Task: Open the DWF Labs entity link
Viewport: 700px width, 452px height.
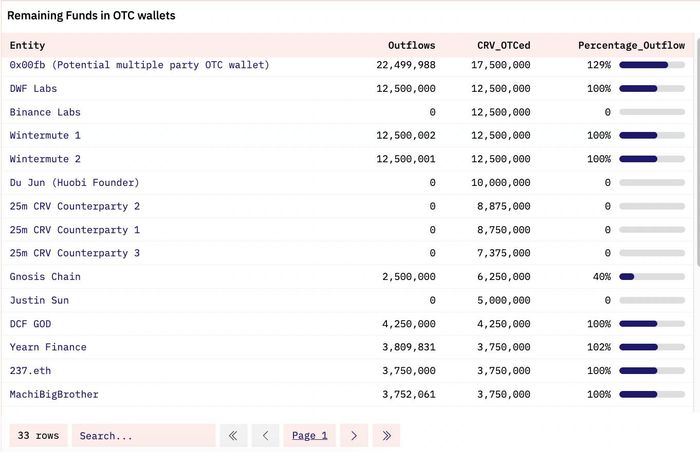Action: (x=33, y=88)
